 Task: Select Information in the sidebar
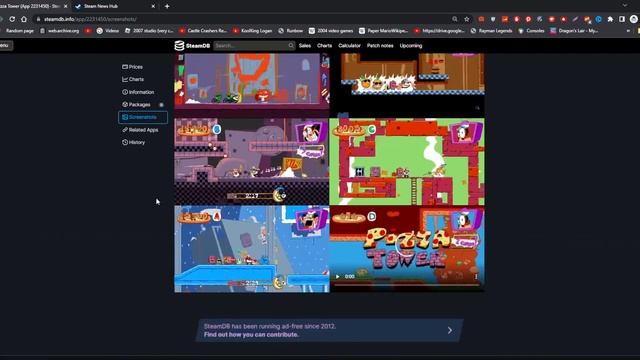tap(138, 92)
